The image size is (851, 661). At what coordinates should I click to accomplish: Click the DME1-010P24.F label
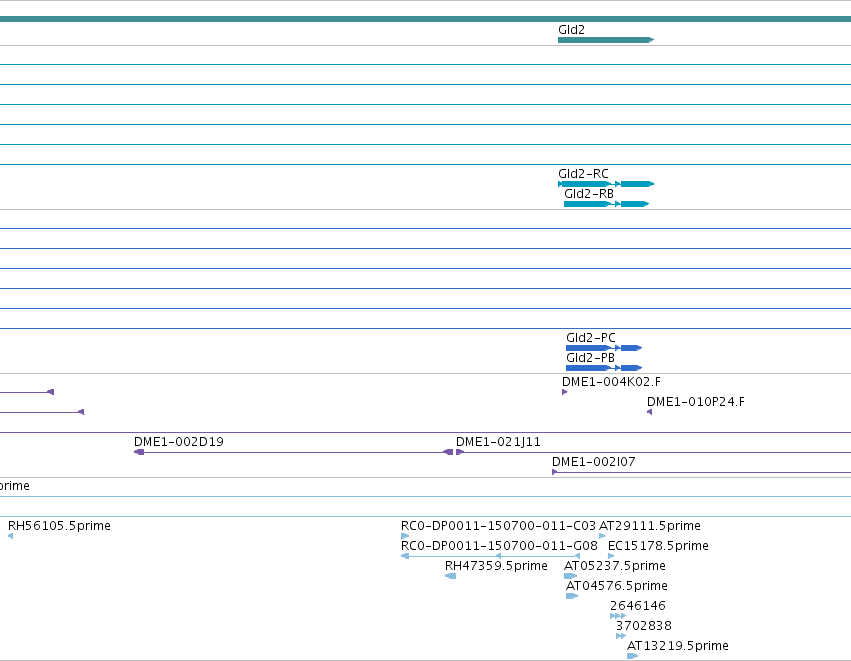tap(696, 402)
